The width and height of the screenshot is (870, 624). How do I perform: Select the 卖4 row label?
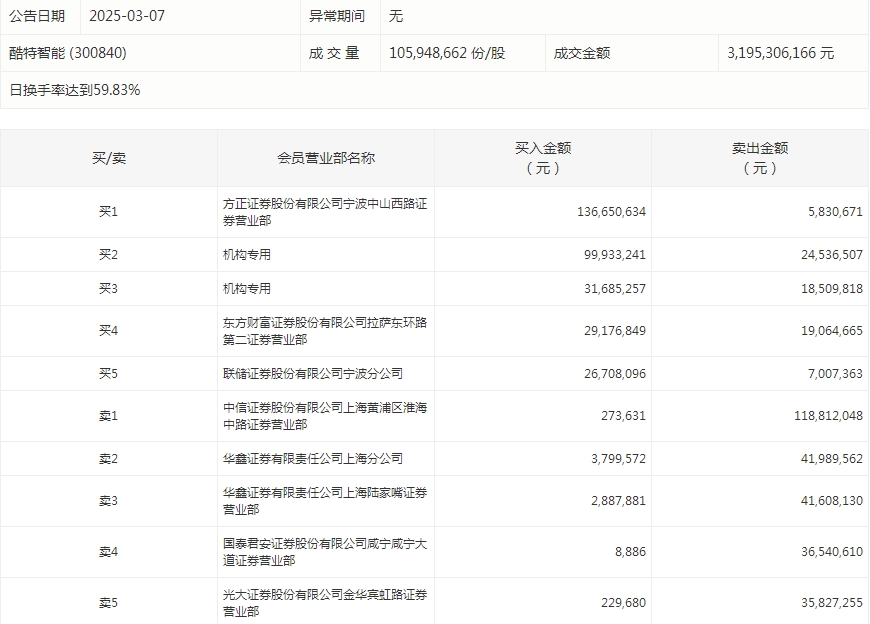point(109,552)
